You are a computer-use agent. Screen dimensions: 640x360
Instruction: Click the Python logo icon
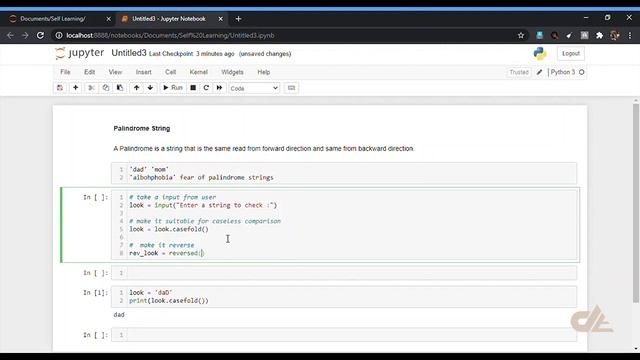[540, 53]
